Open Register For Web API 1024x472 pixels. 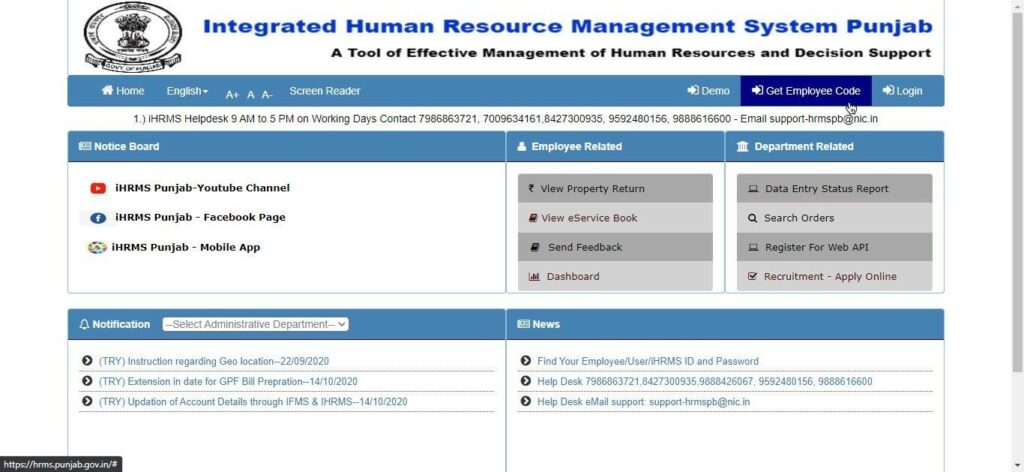pos(835,247)
